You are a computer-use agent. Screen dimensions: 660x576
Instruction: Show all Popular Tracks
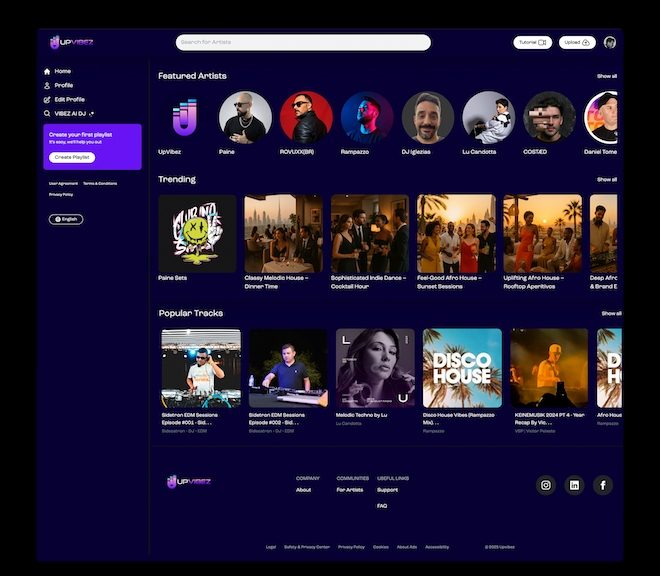tap(611, 314)
